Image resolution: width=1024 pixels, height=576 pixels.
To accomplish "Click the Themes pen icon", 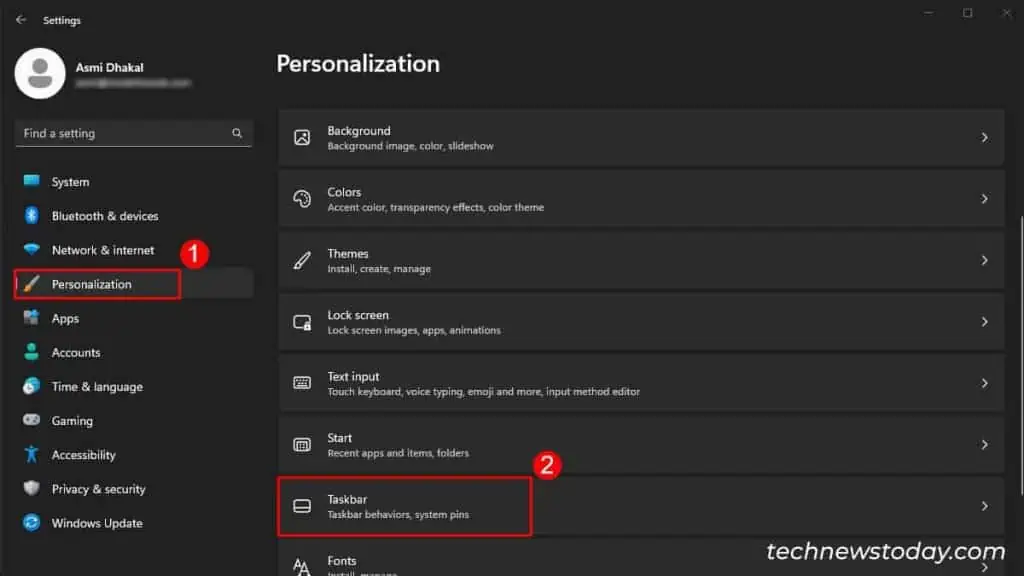I will pyautogui.click(x=302, y=260).
